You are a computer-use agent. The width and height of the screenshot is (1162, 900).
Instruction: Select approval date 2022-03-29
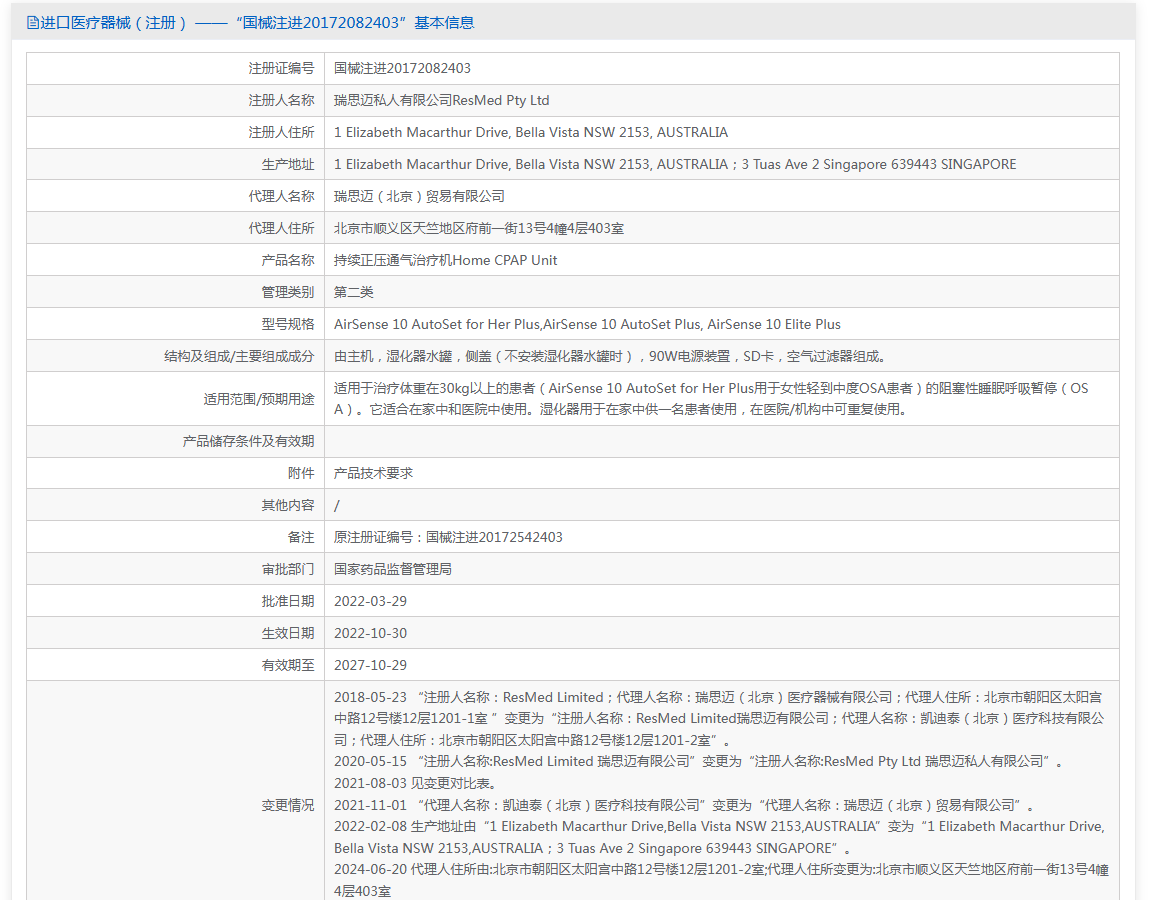point(371,601)
